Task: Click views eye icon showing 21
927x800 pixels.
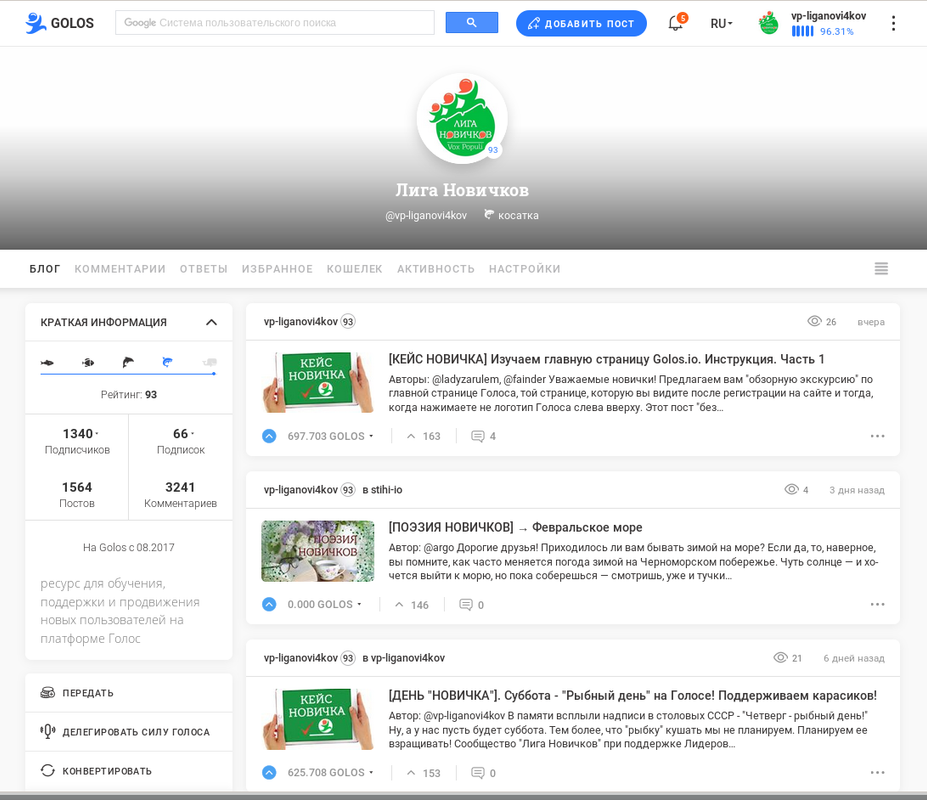Action: (x=780, y=658)
